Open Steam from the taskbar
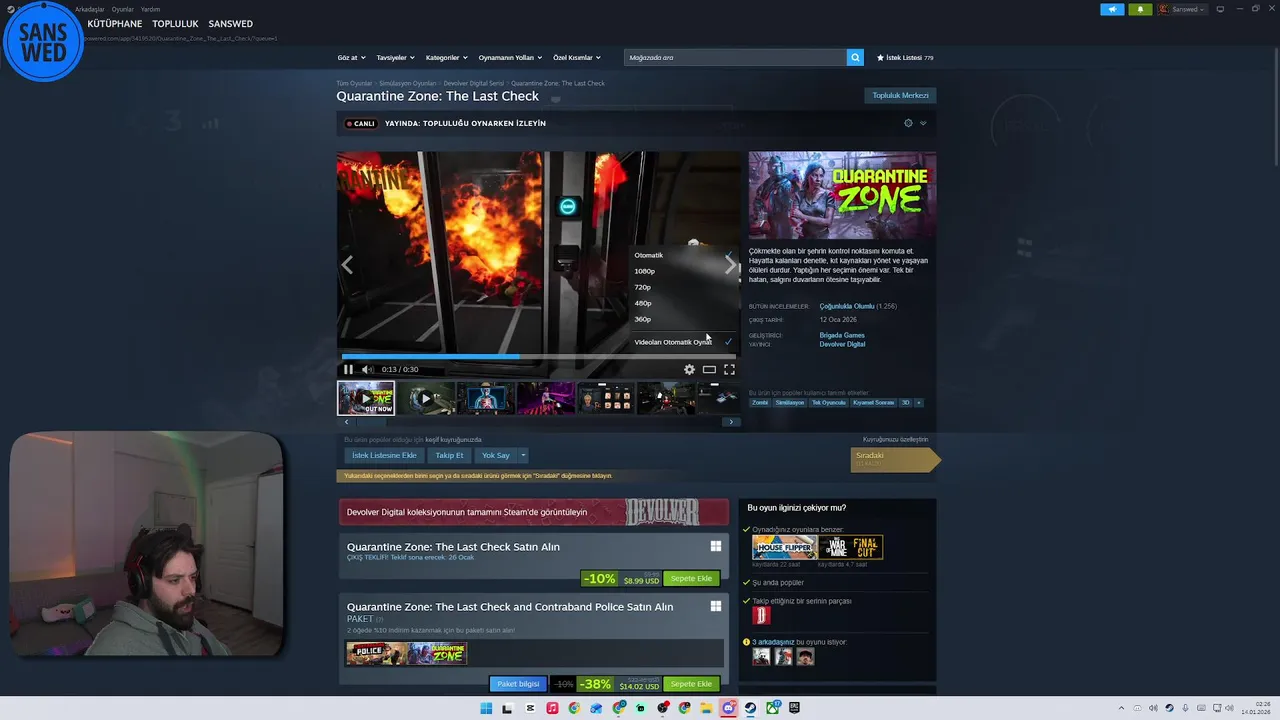Viewport: 1280px width, 720px height. tap(750, 708)
